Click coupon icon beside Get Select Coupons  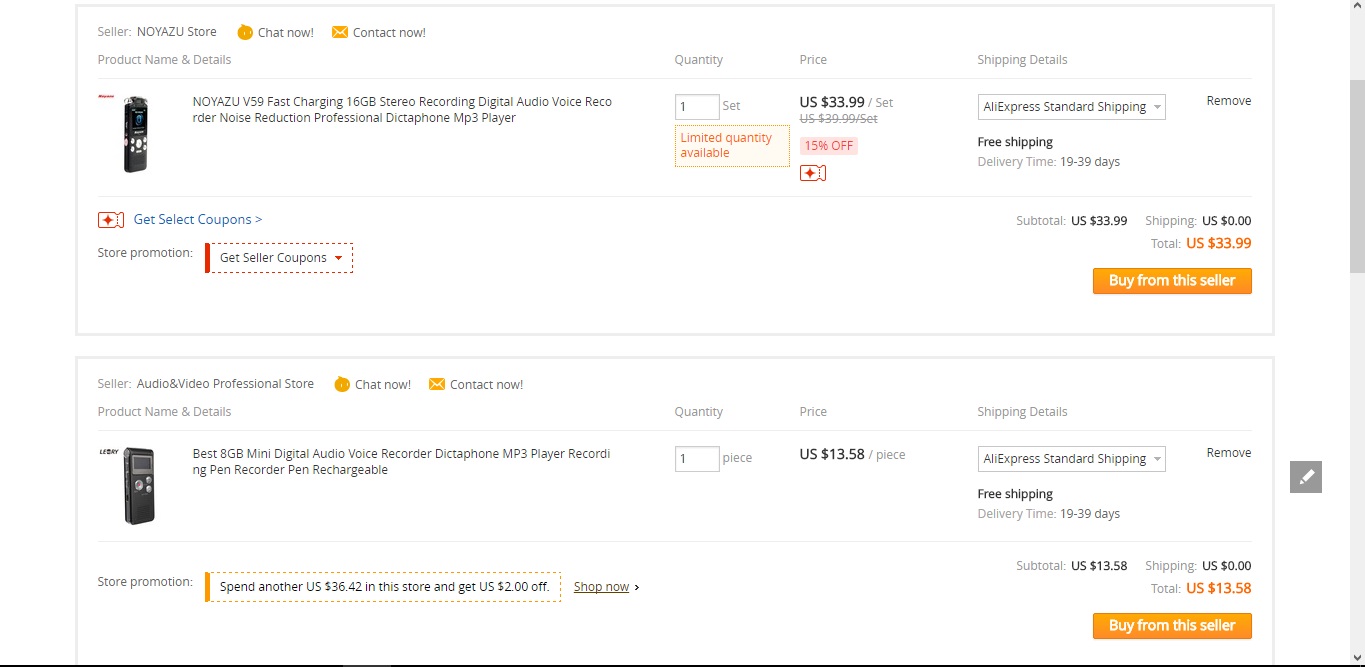(x=111, y=220)
